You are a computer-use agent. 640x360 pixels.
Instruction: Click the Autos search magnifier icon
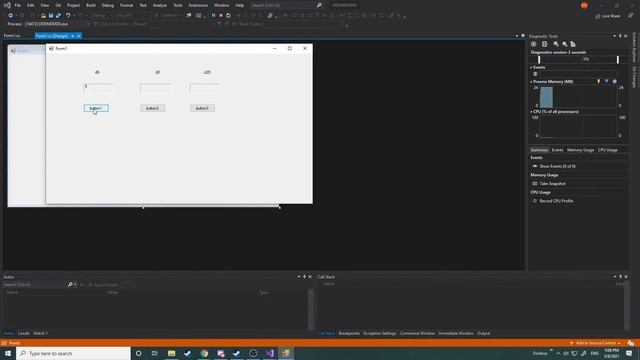[70, 284]
